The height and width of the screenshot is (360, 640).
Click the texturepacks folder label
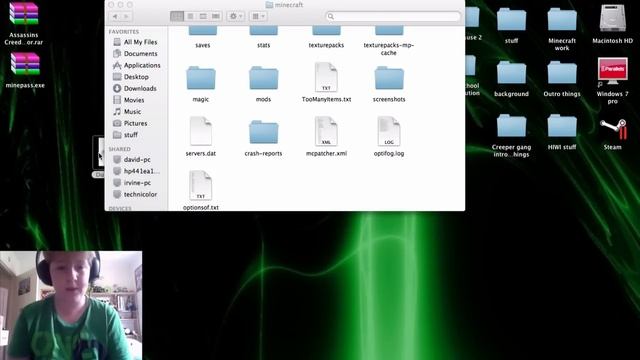pyautogui.click(x=326, y=45)
